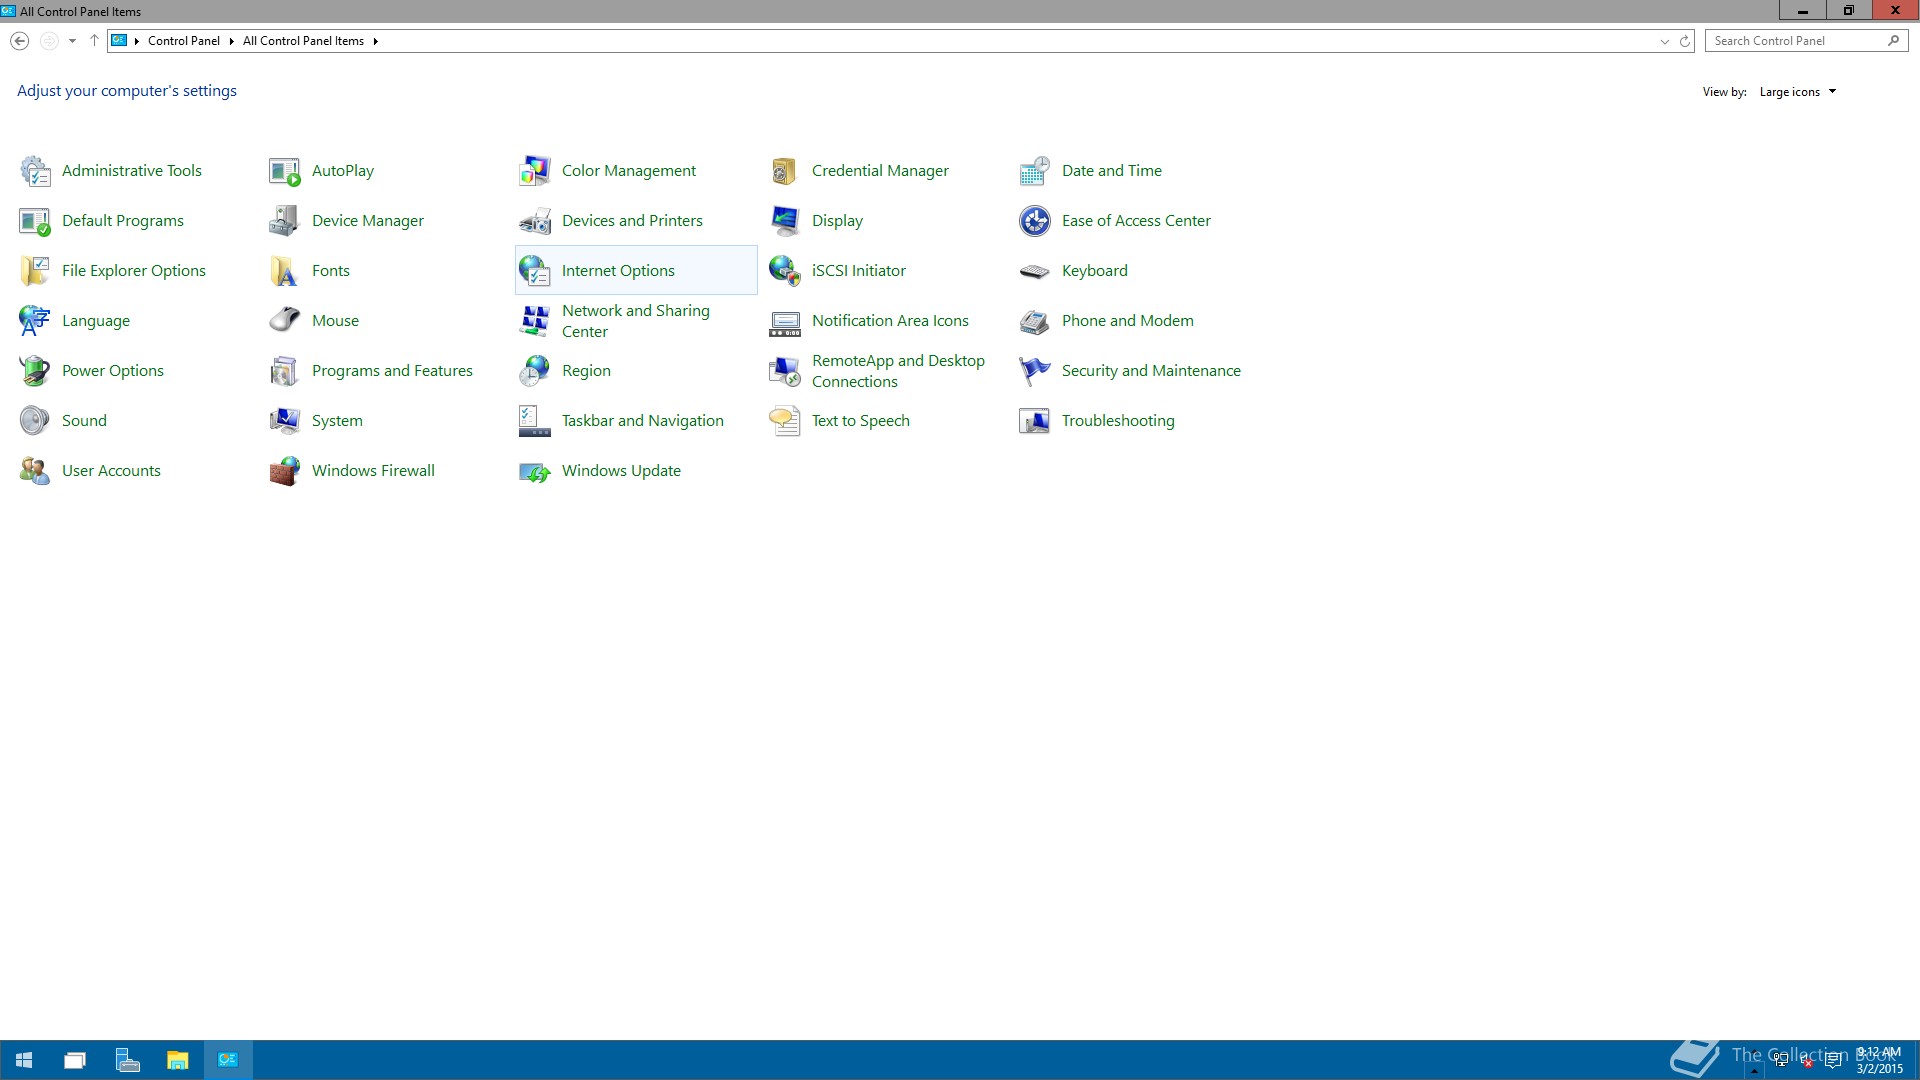This screenshot has width=1920, height=1080.
Task: Open the Default Programs icon
Action: click(35, 221)
